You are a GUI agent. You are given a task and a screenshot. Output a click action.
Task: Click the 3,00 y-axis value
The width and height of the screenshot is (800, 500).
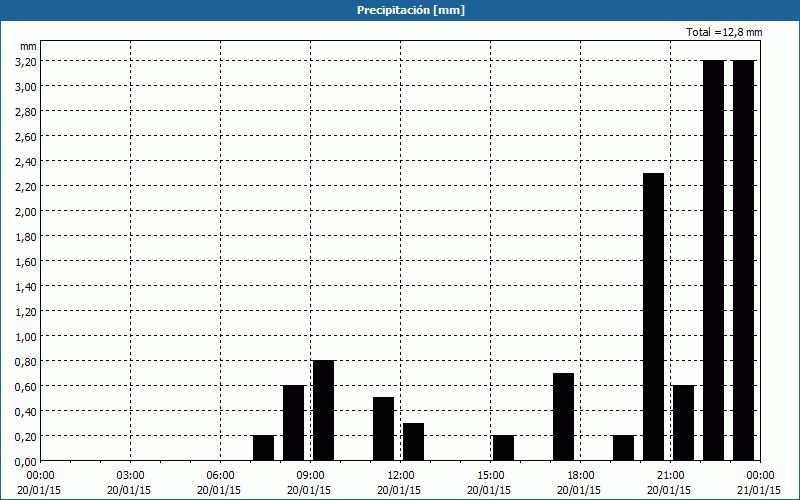[x=26, y=86]
